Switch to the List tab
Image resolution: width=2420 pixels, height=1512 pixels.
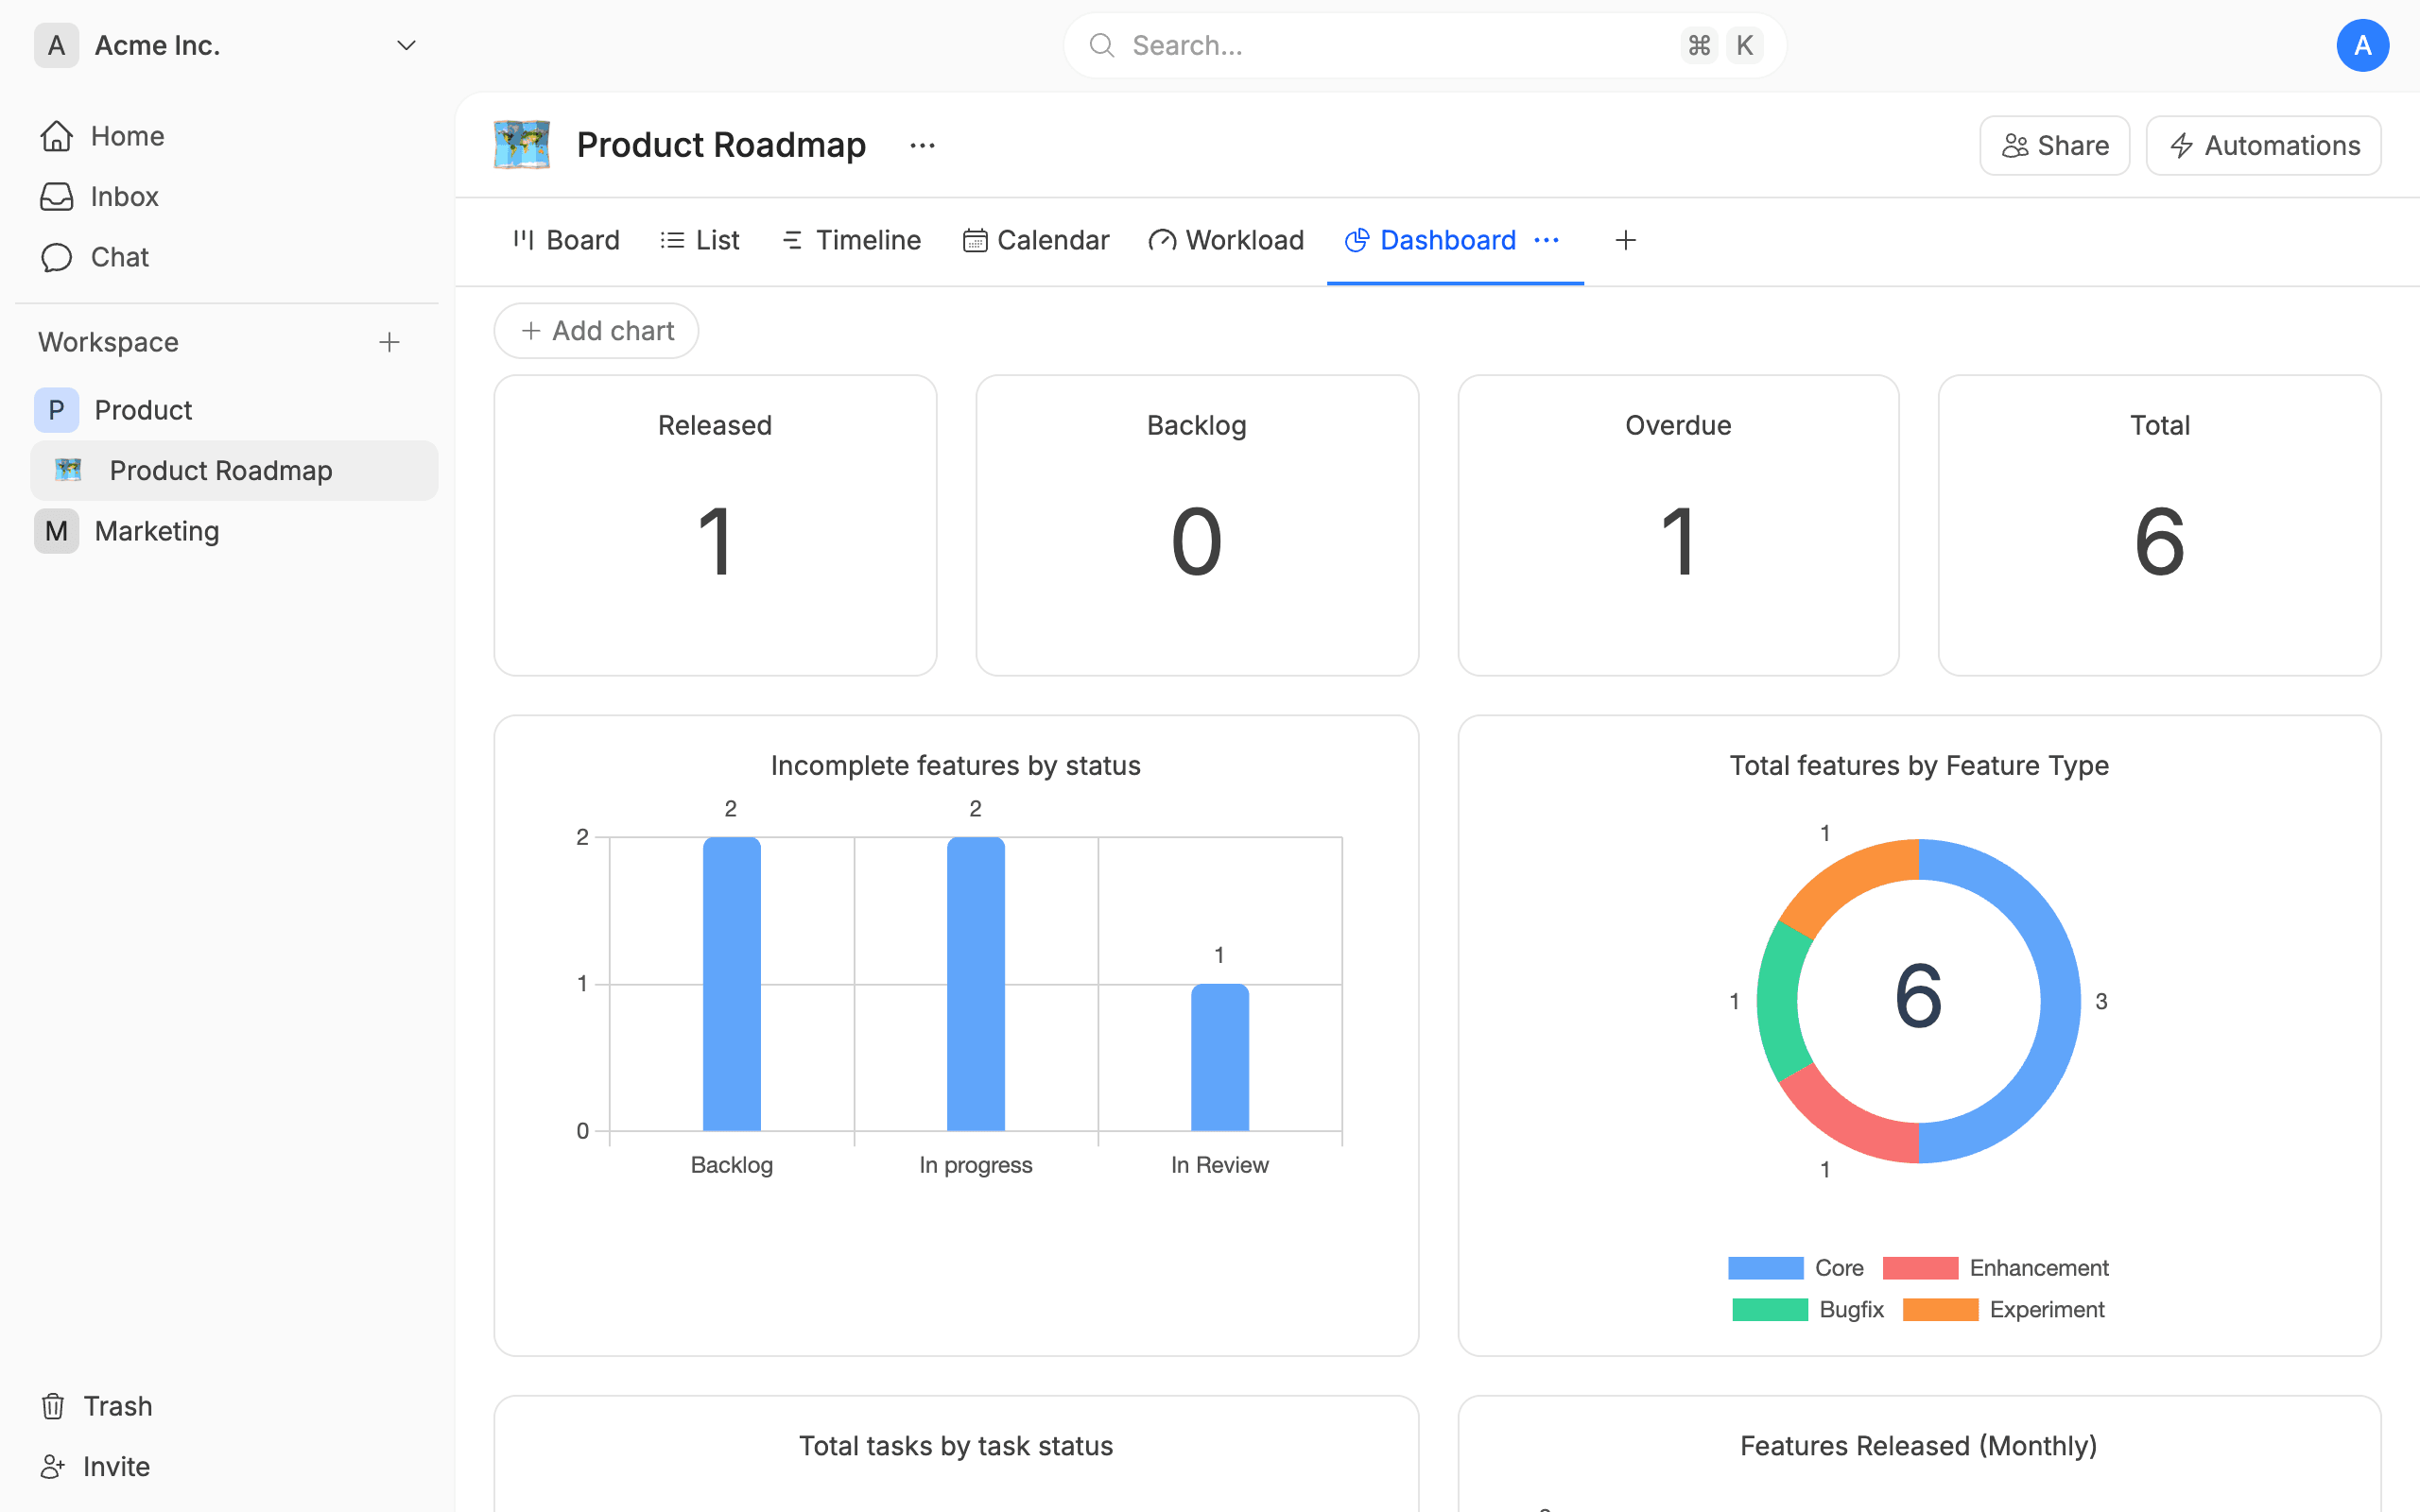[698, 240]
